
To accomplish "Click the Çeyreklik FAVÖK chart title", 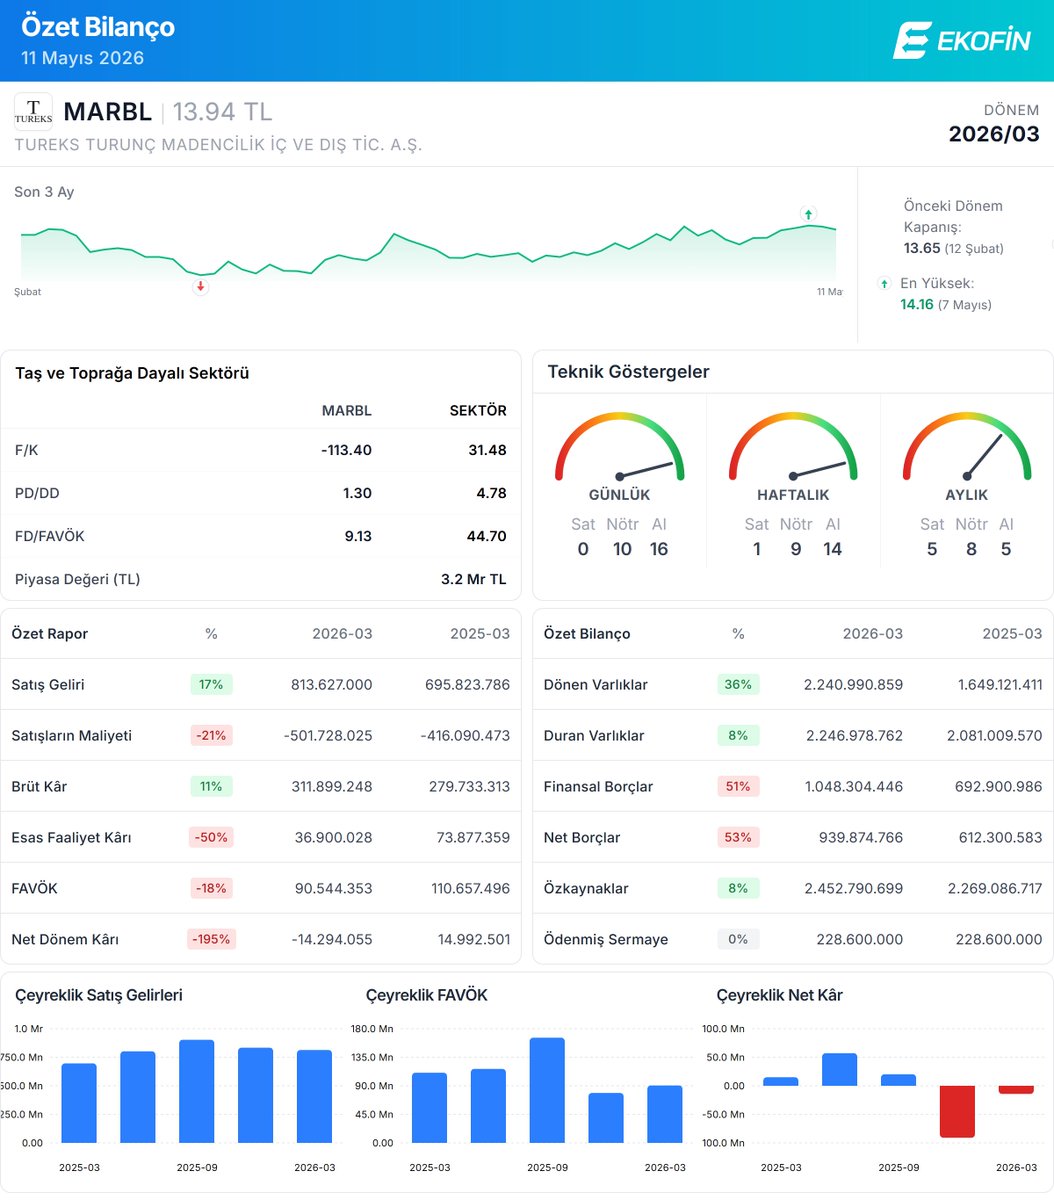I will tap(427, 995).
